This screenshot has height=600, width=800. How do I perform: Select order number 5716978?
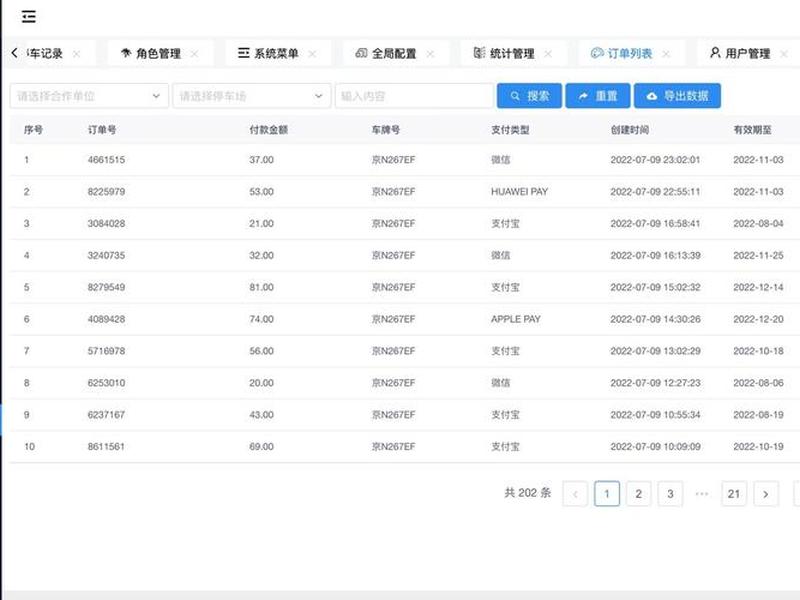click(106, 351)
